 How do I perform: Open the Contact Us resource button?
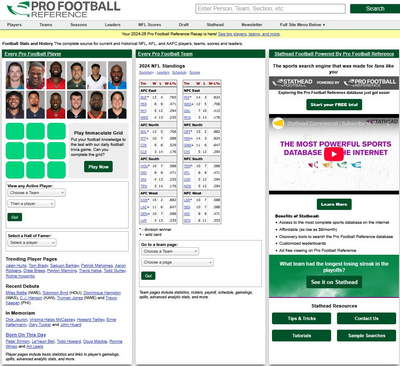pos(366,318)
